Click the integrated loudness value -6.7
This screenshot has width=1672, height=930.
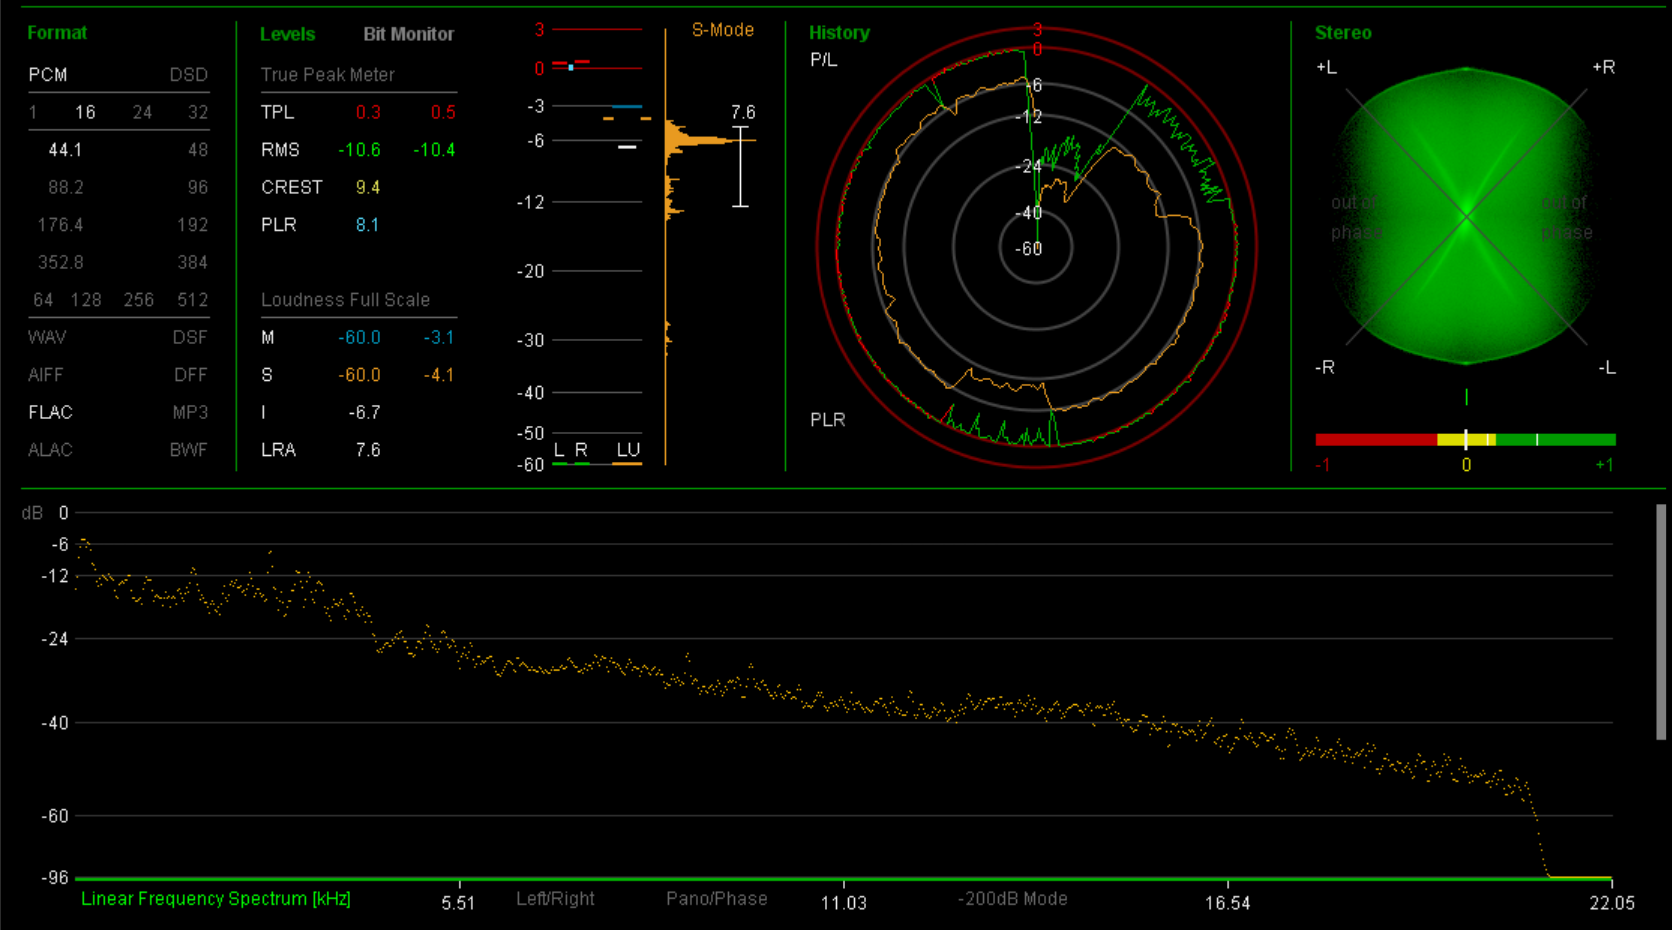[364, 412]
